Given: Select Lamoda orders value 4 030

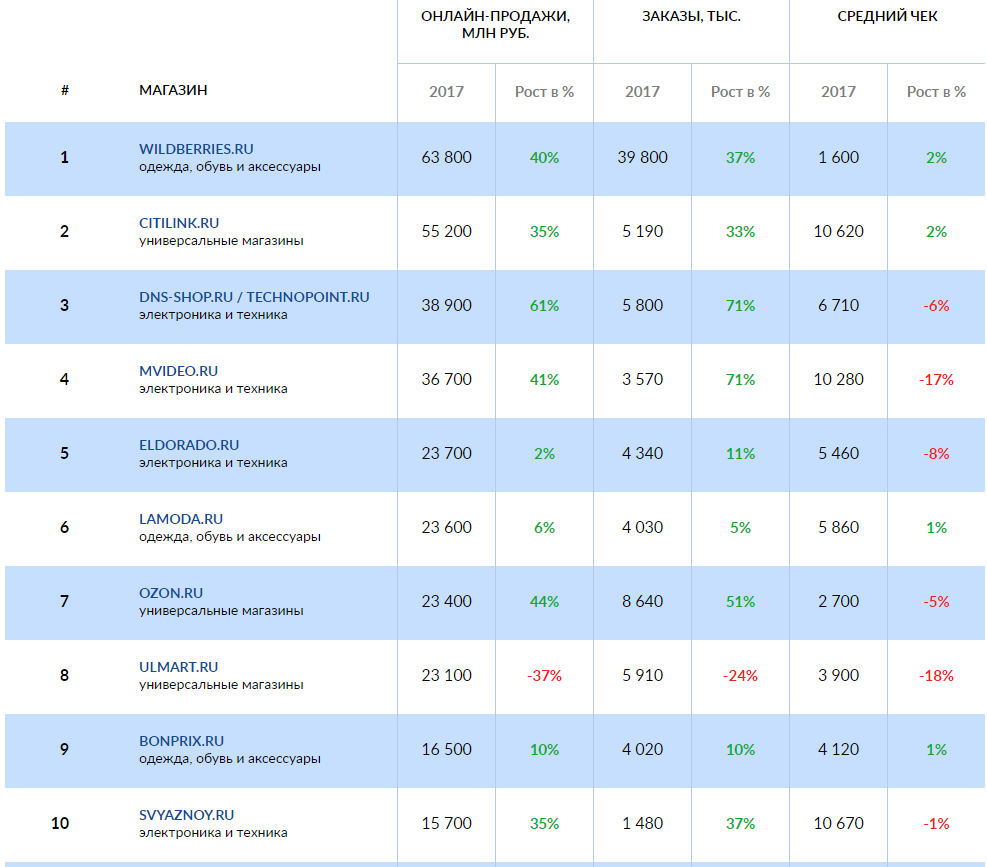Looking at the screenshot, I should coord(642,527).
